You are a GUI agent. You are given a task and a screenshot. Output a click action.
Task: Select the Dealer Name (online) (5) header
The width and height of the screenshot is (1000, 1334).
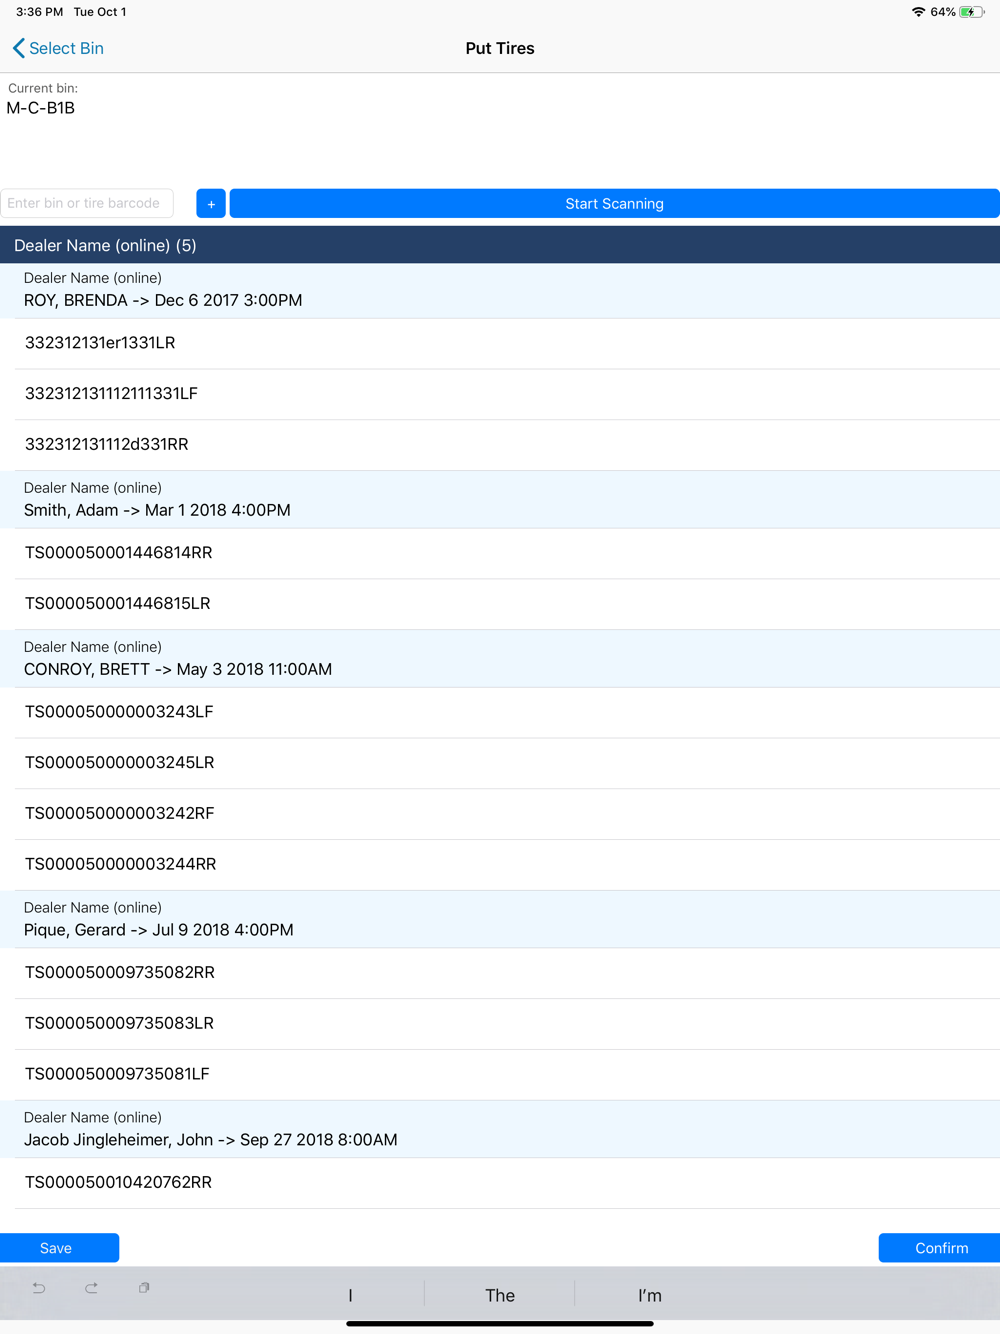tap(500, 245)
